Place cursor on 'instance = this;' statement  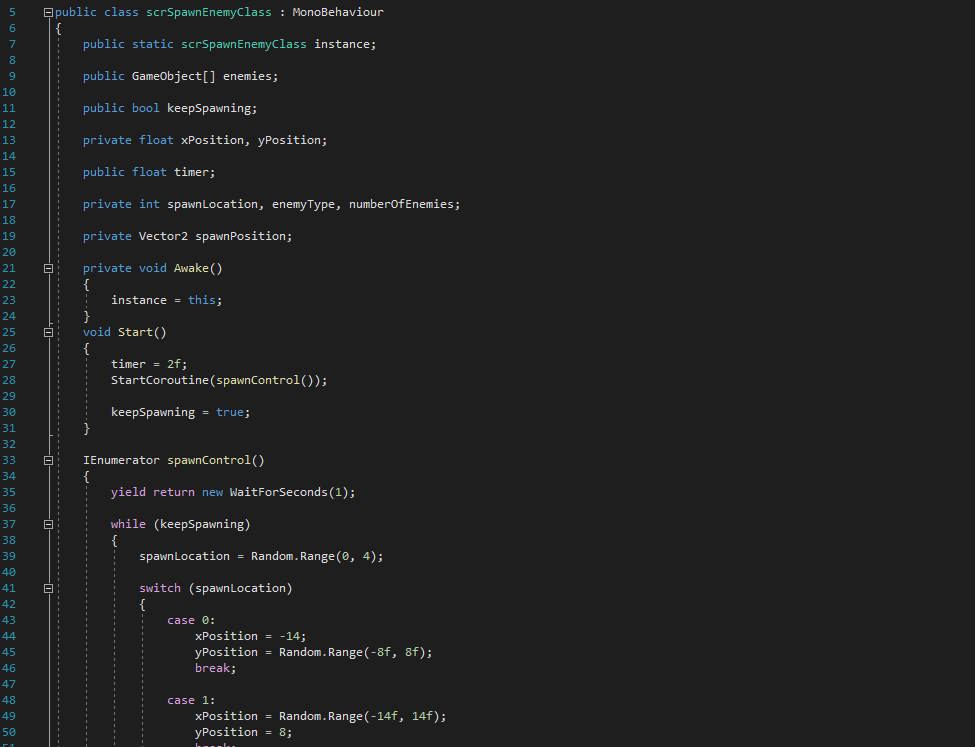[x=166, y=300]
